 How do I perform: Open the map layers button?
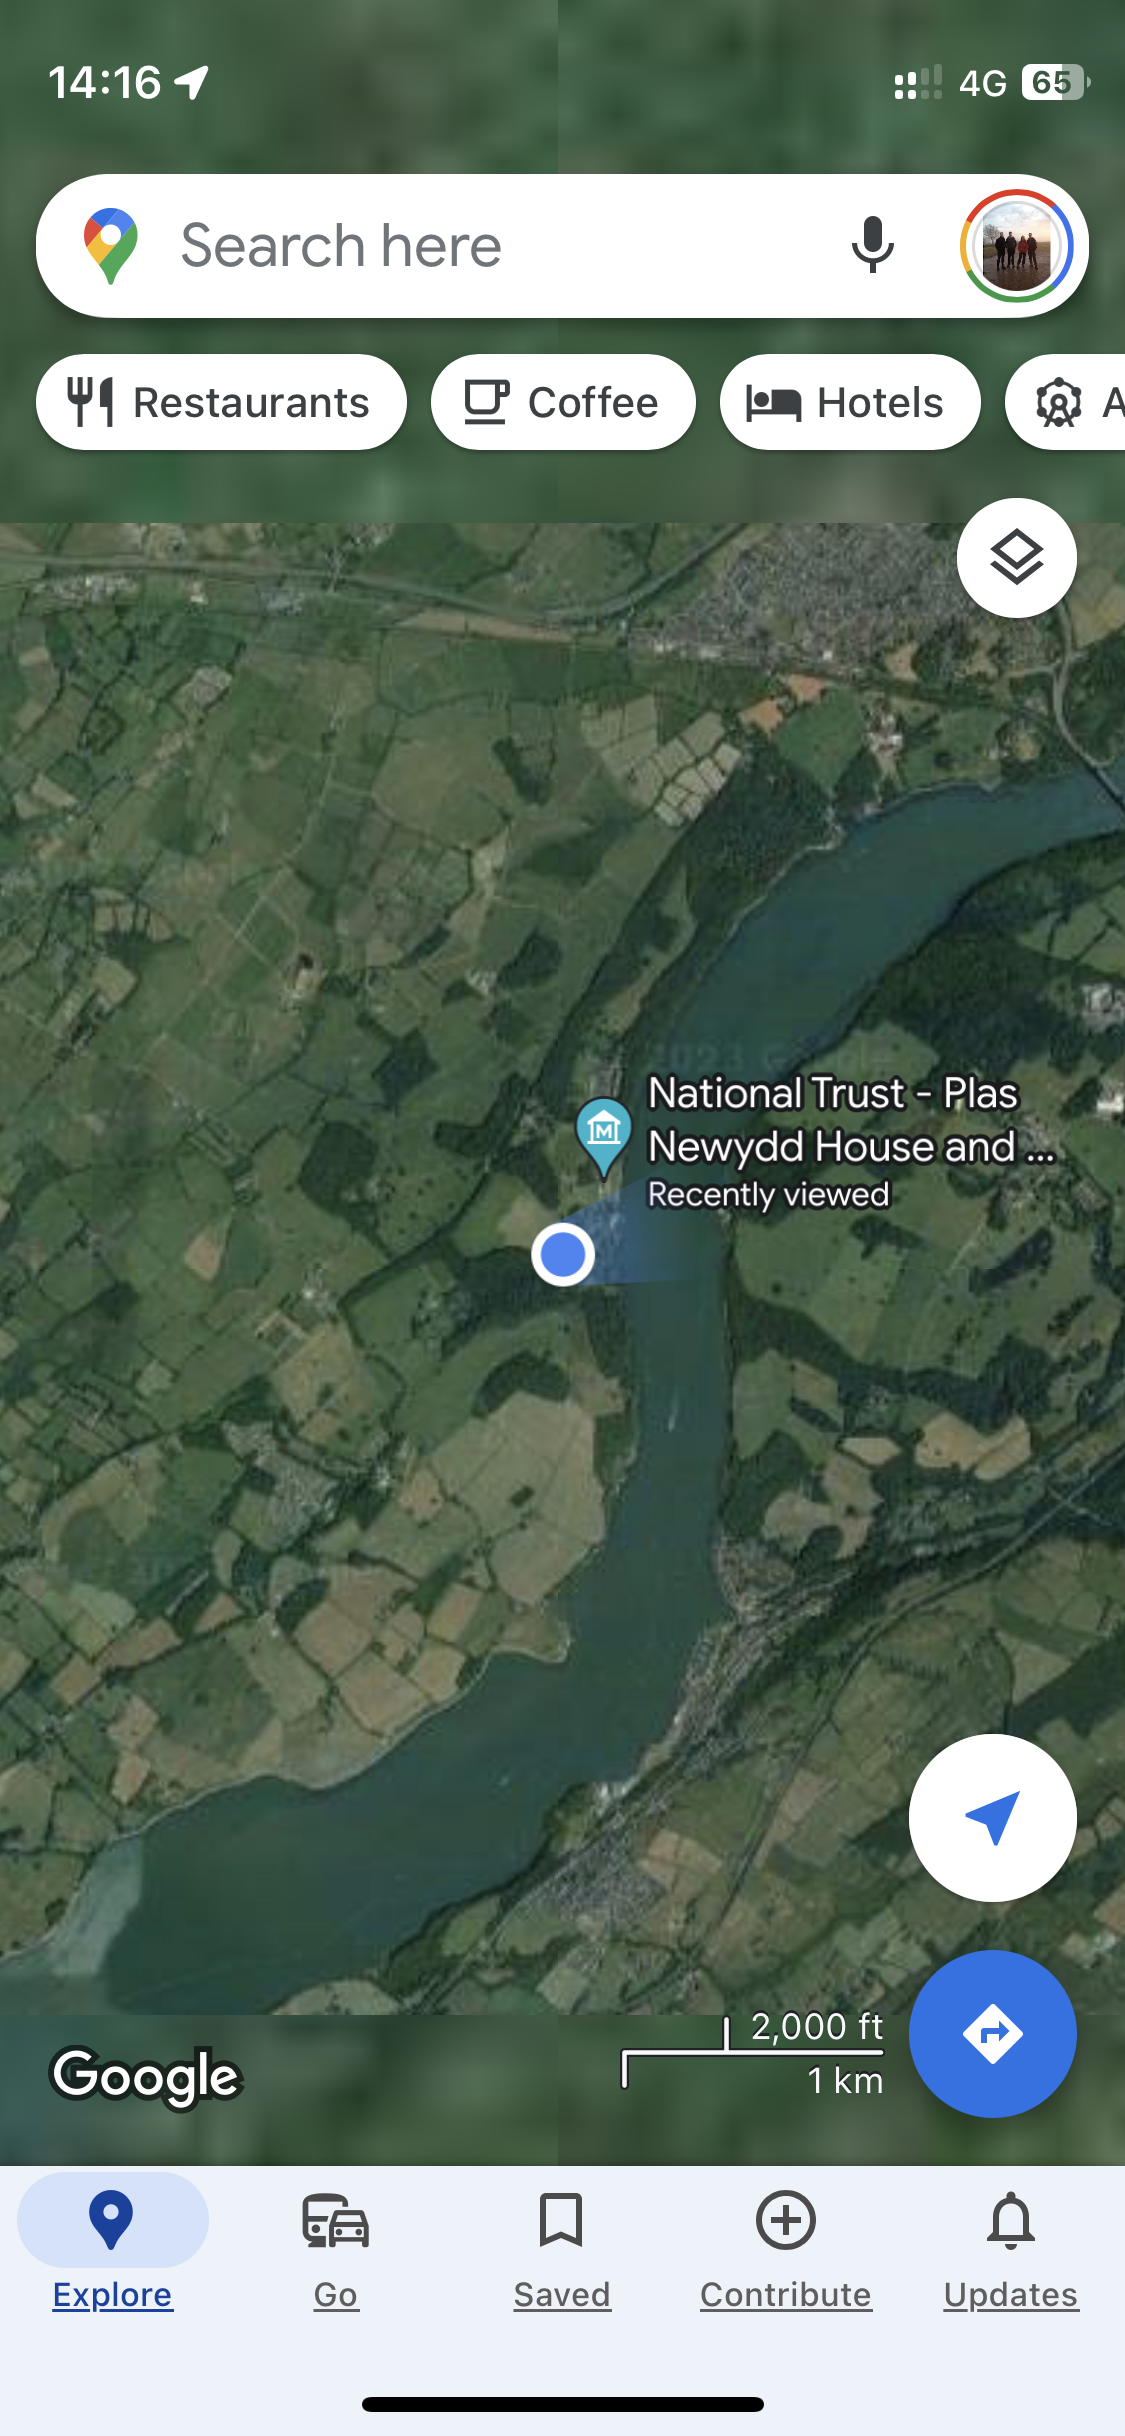[x=1016, y=557]
